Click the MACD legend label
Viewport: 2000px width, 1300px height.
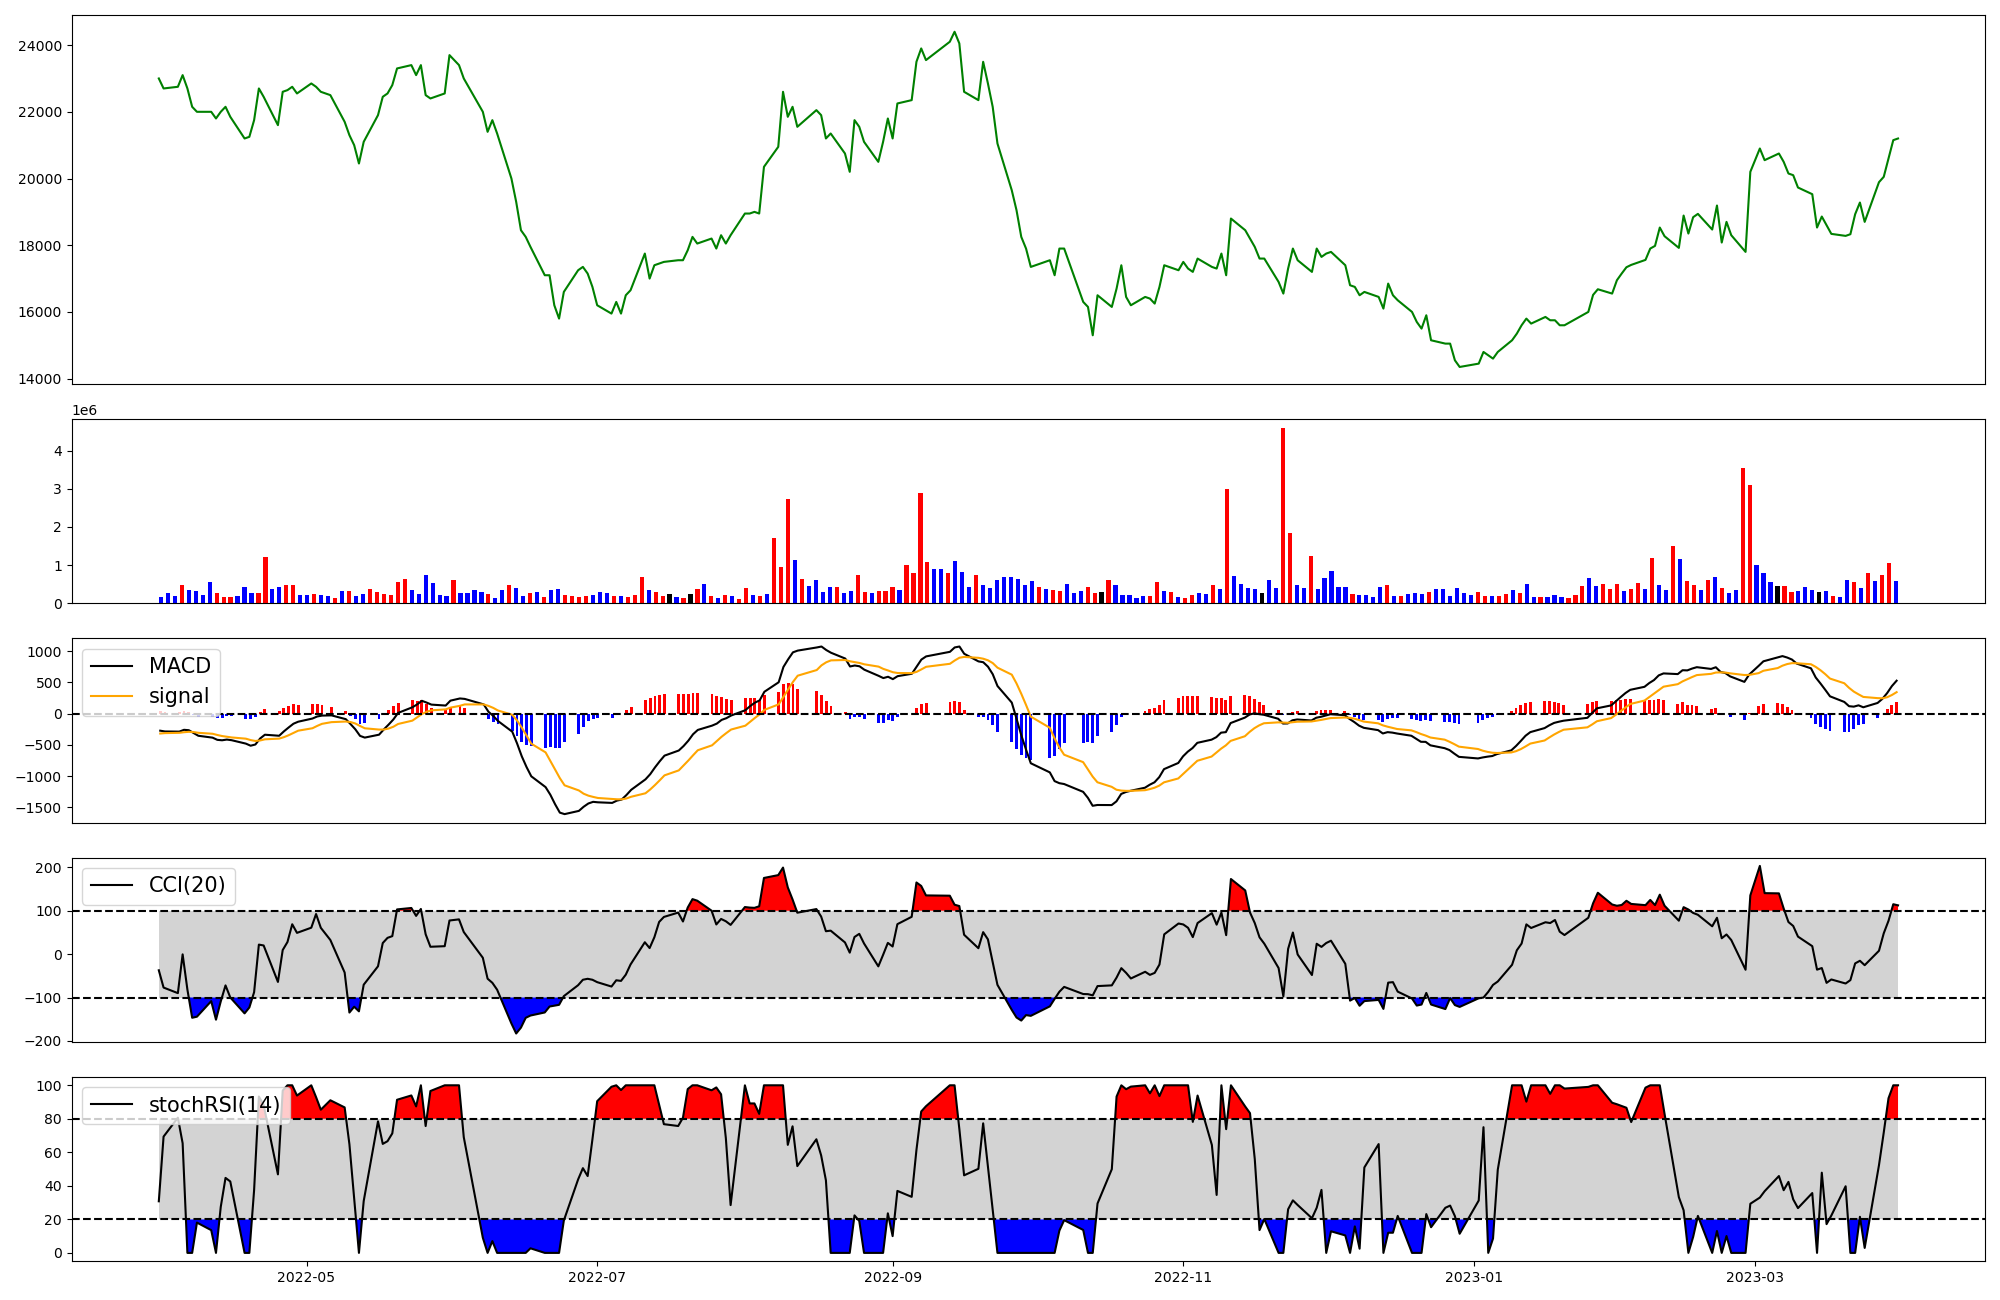(x=179, y=666)
